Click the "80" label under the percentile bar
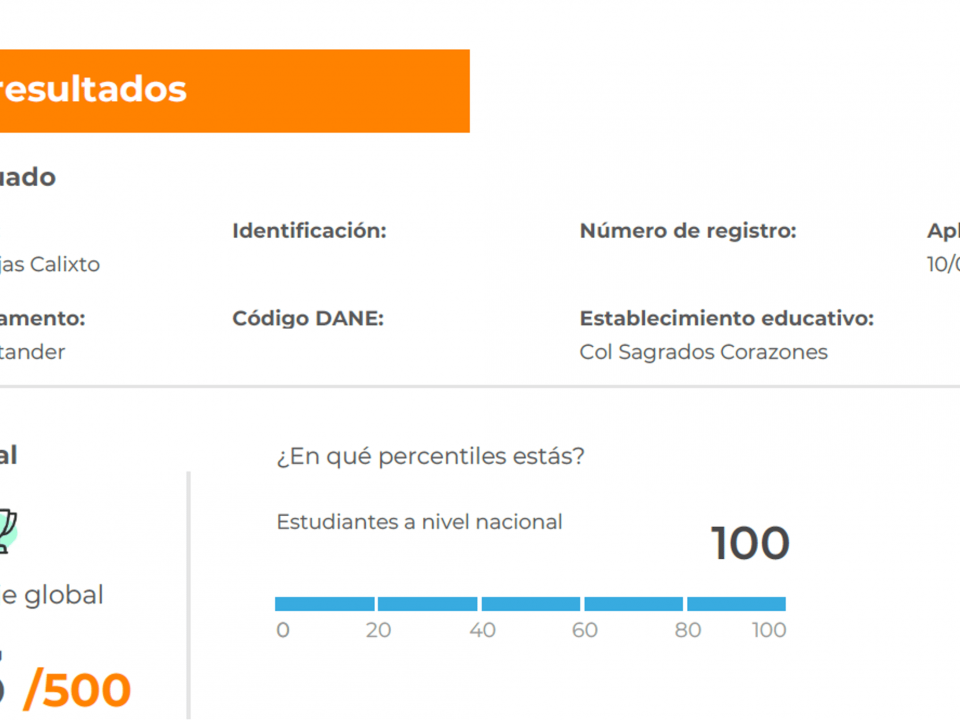The width and height of the screenshot is (960, 720). [687, 630]
